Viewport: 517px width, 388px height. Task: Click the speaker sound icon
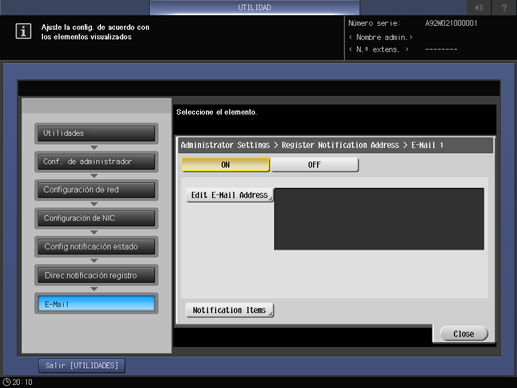pos(479,7)
